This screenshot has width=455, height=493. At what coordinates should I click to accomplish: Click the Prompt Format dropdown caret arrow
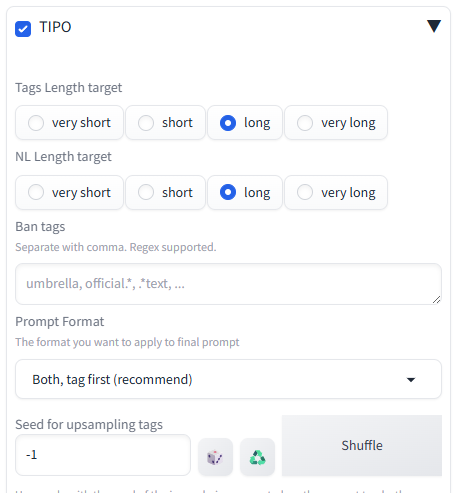pos(411,380)
